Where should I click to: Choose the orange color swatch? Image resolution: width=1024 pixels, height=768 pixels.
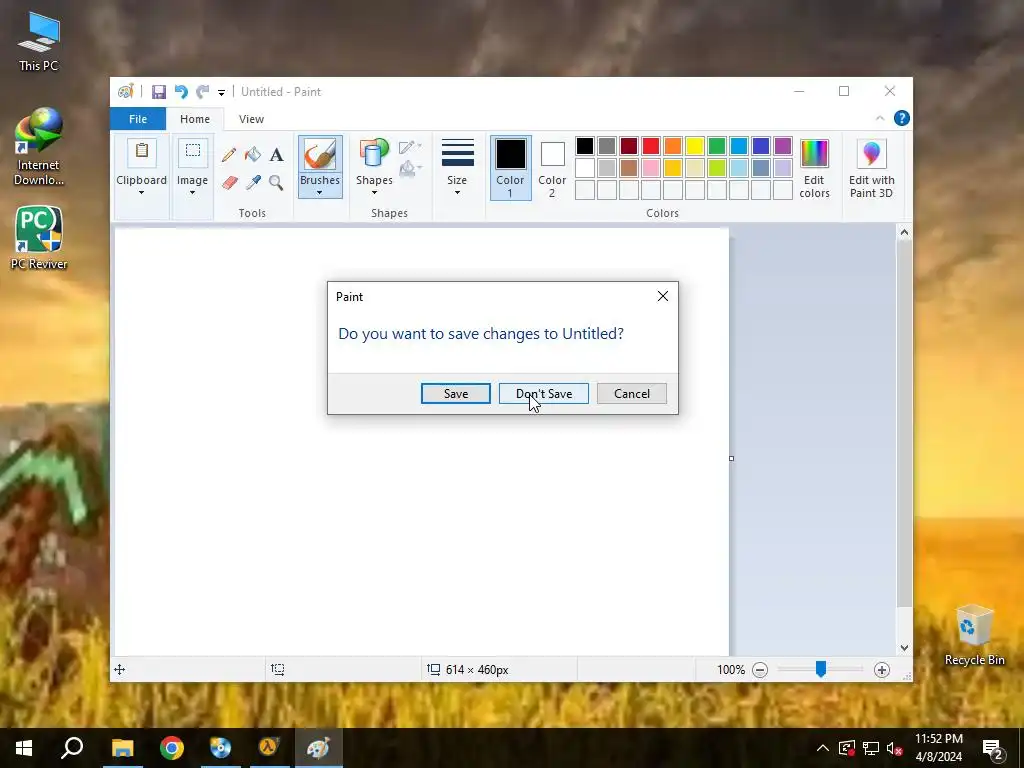coord(673,146)
